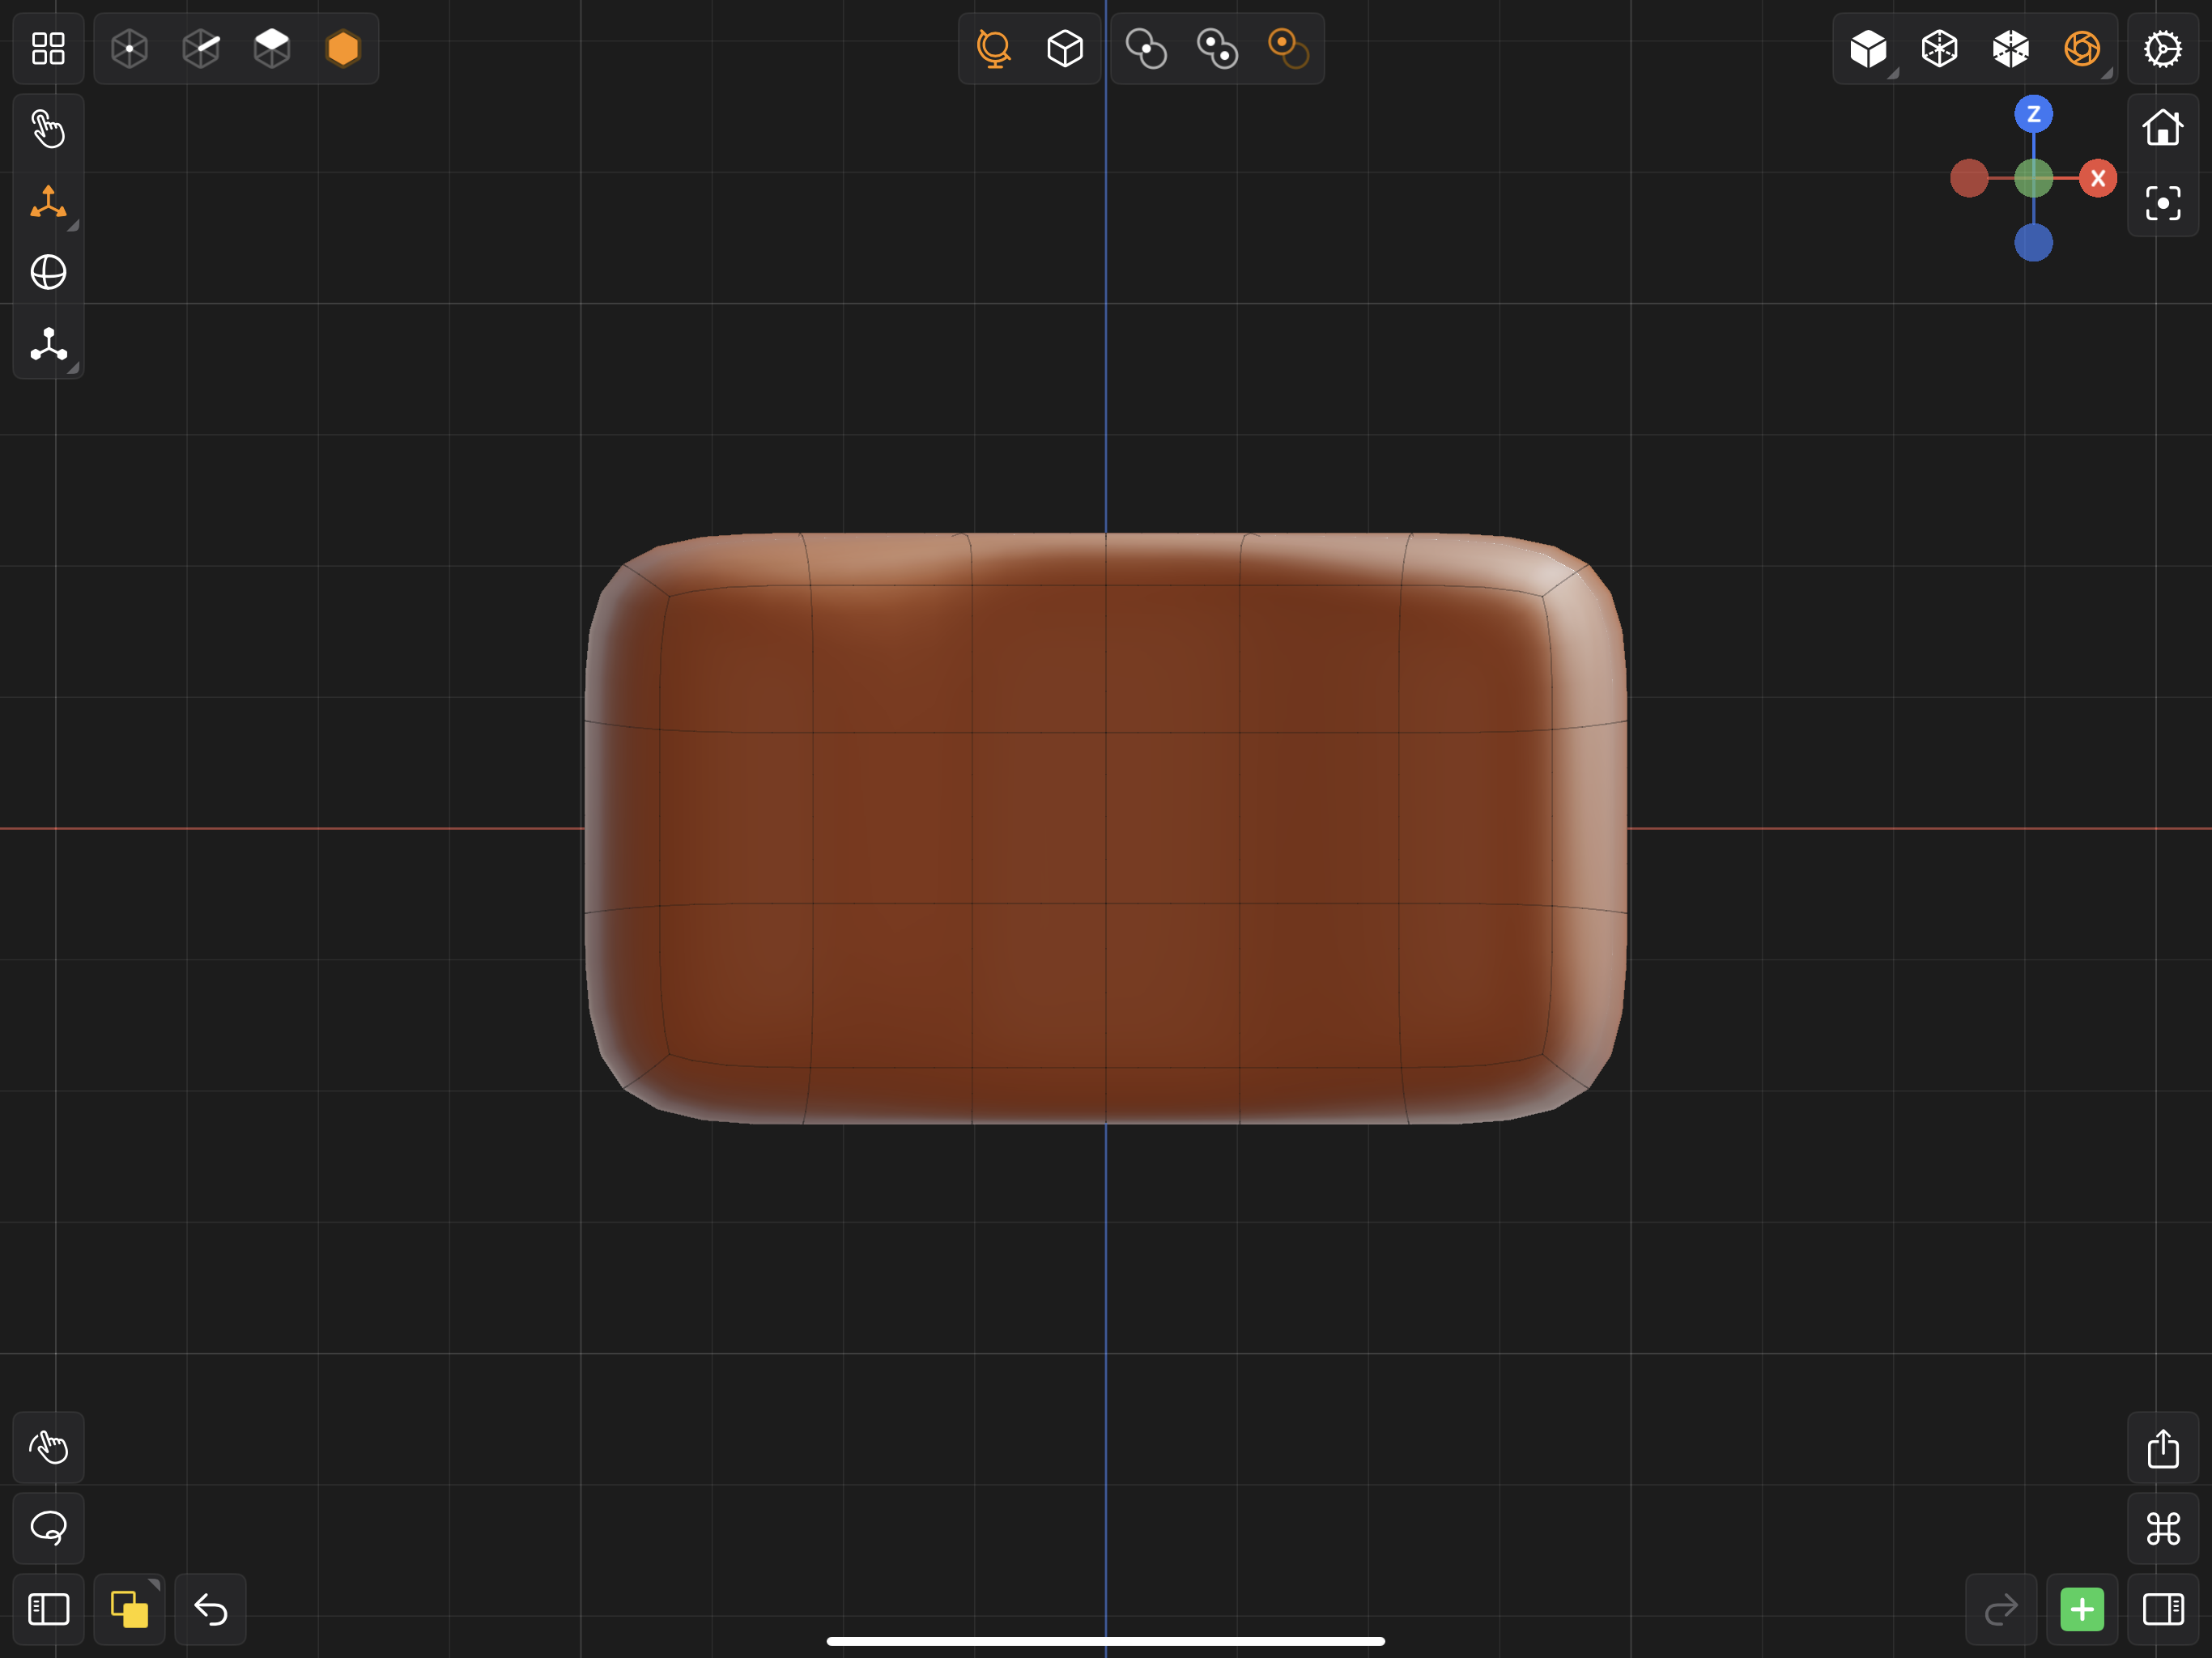Image resolution: width=2212 pixels, height=1658 pixels.
Task: Open the yellow overlapping squares menu
Action: click(129, 1609)
